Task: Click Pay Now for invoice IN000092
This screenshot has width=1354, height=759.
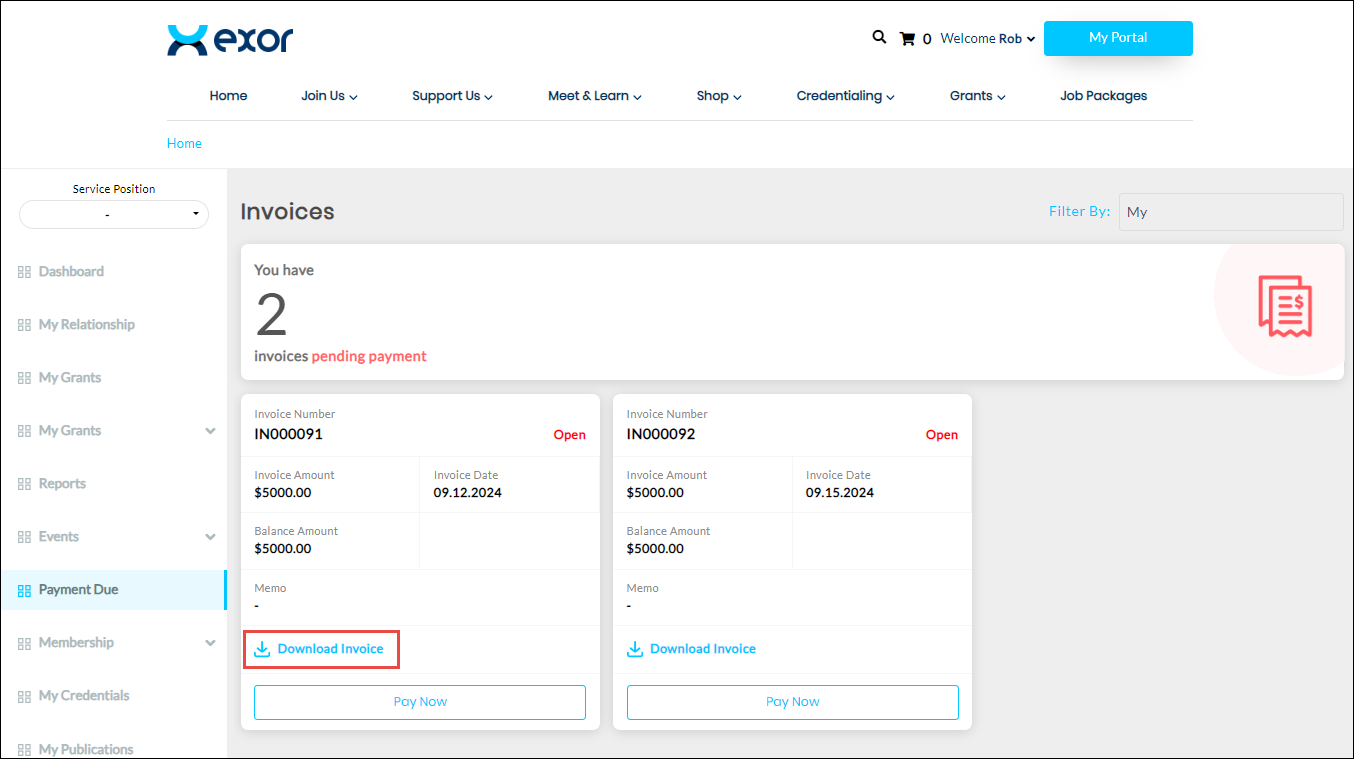Action: click(792, 702)
